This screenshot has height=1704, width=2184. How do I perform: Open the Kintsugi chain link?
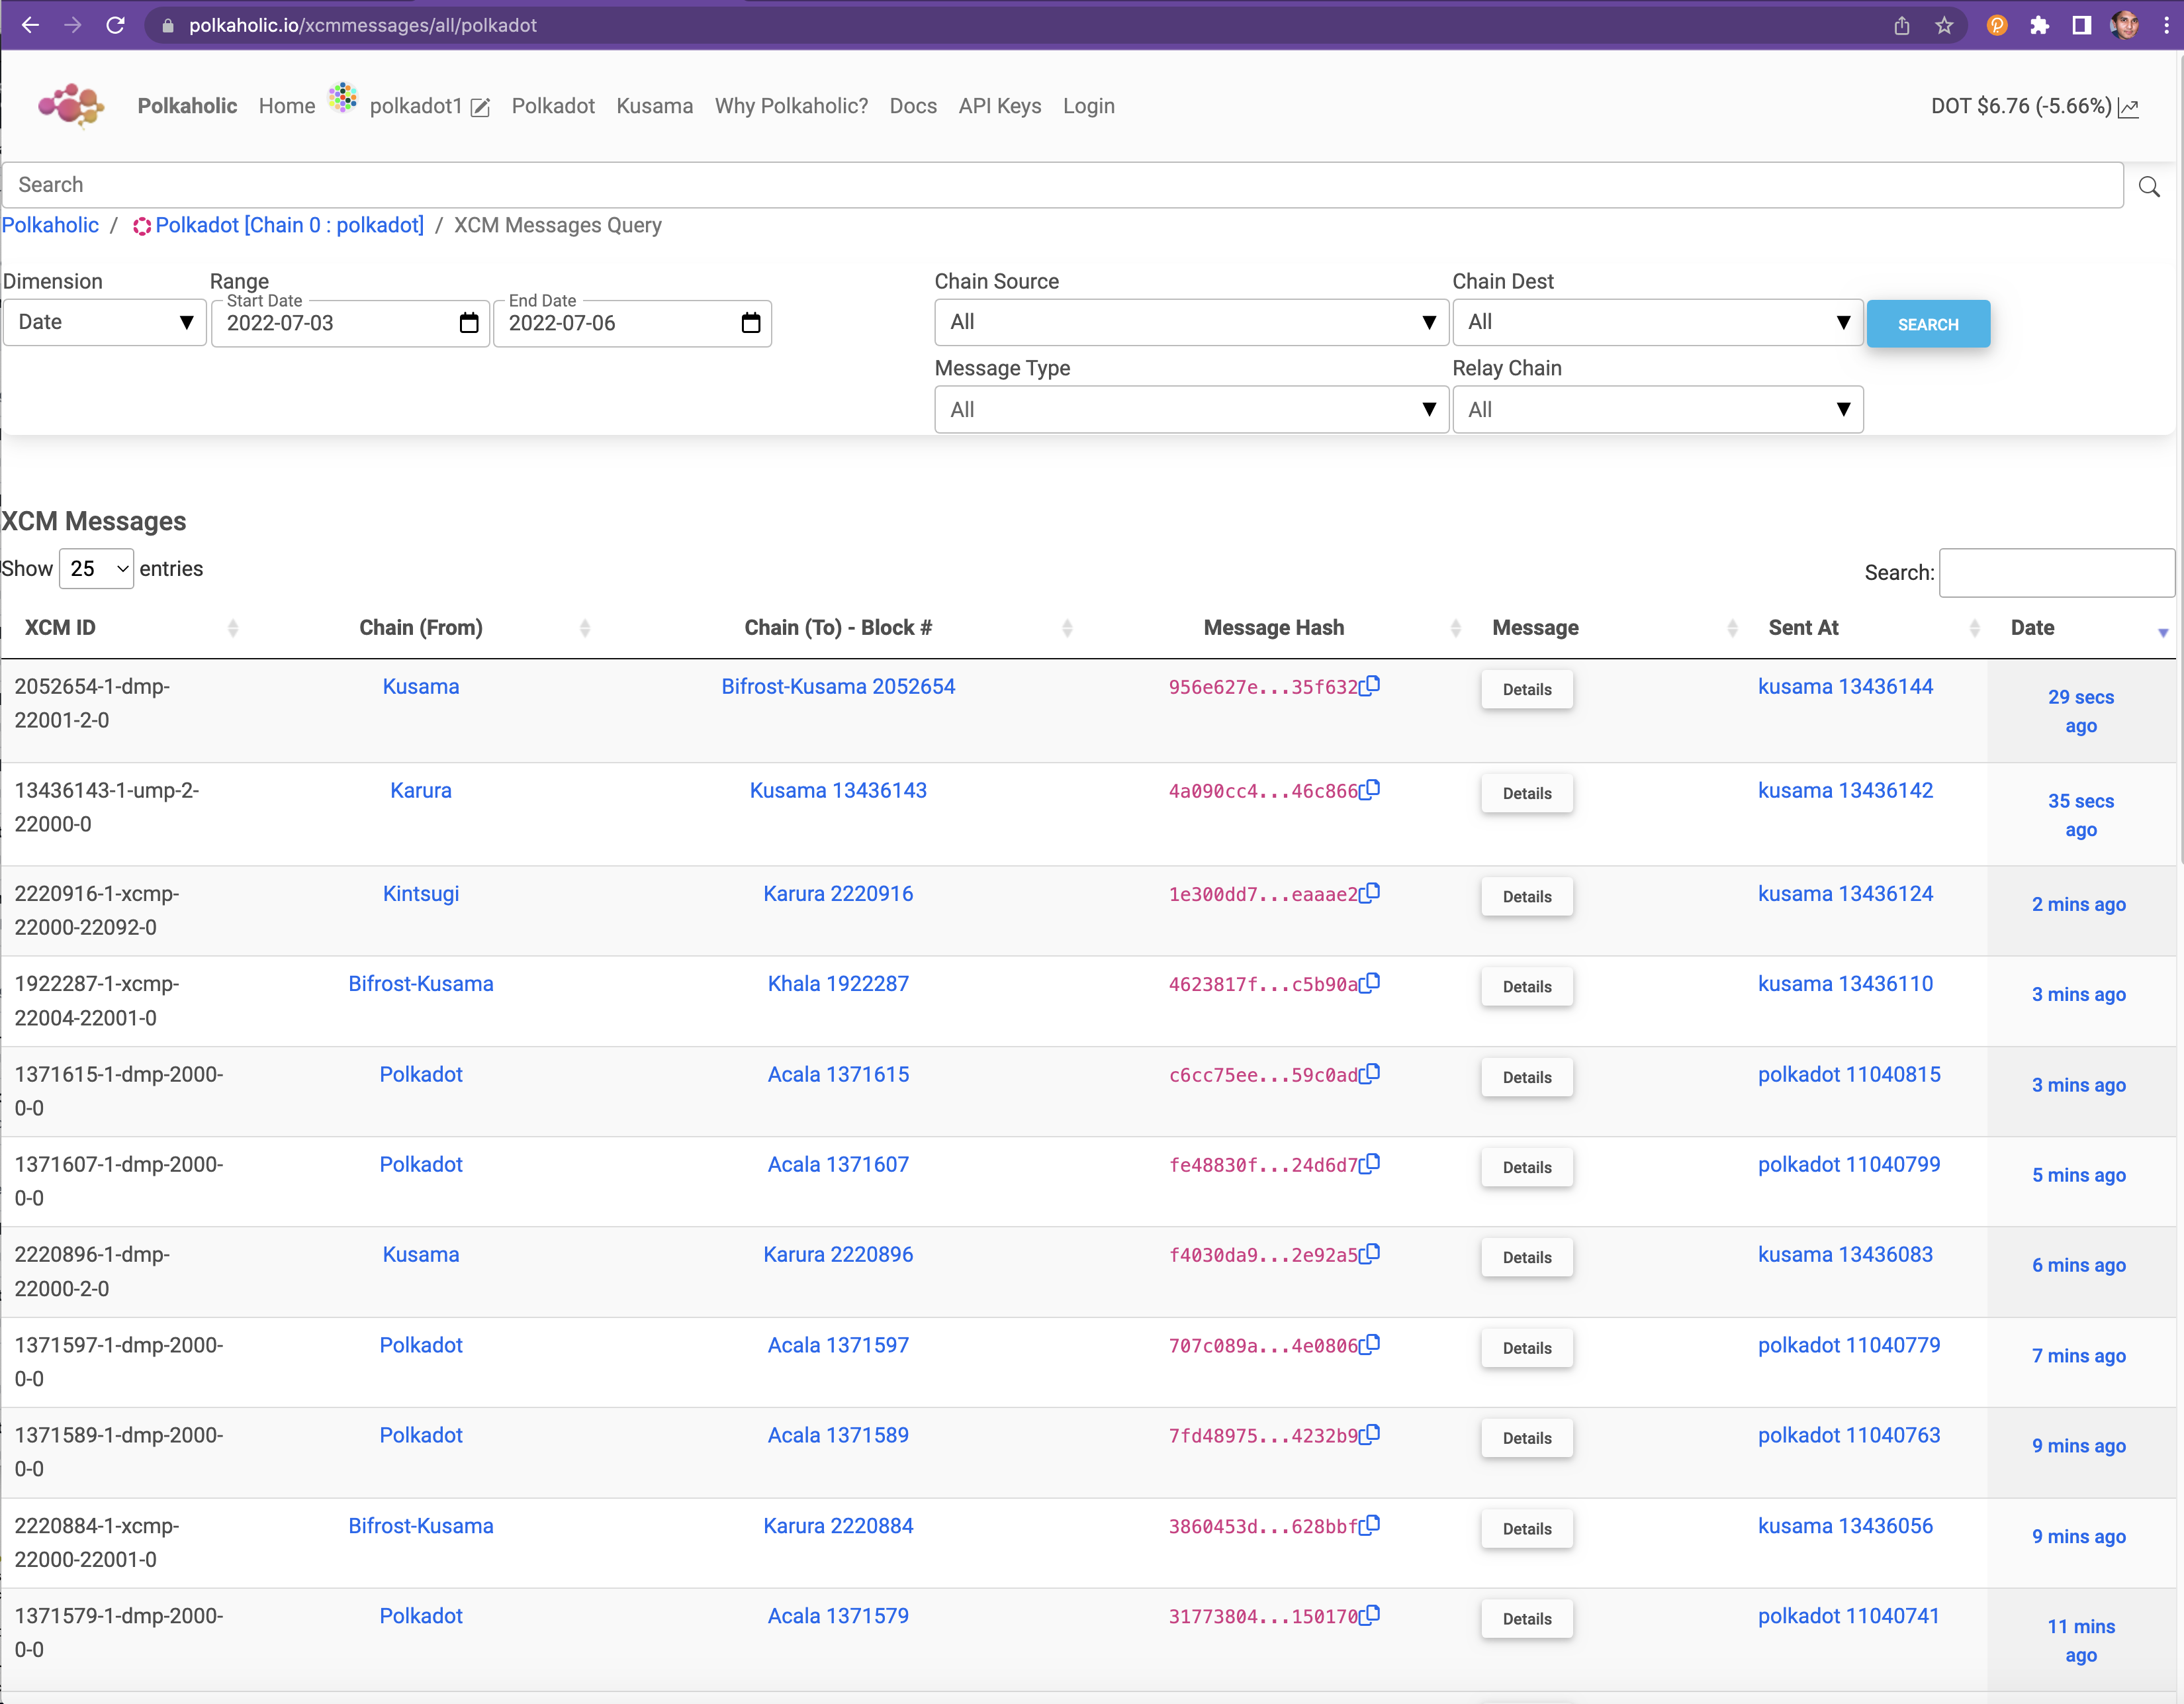coord(421,894)
